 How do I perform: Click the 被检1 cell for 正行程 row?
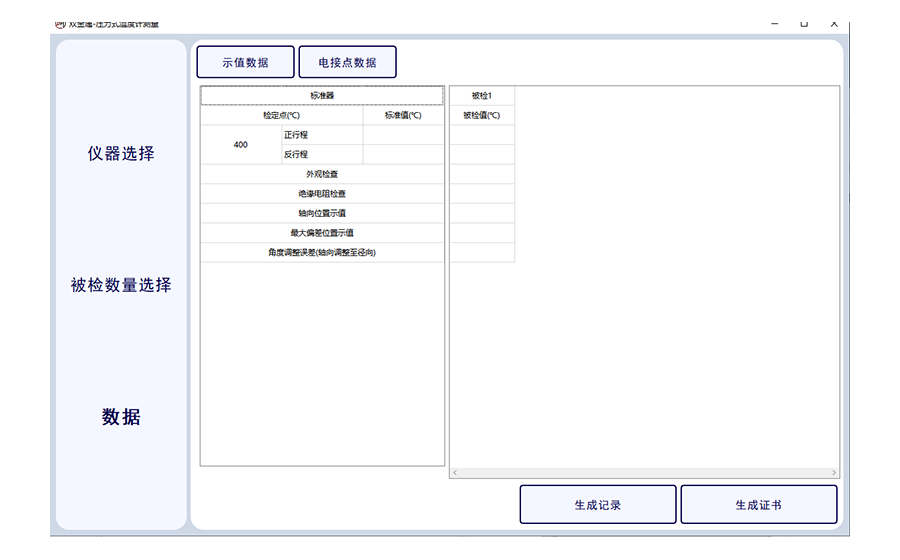(x=482, y=135)
